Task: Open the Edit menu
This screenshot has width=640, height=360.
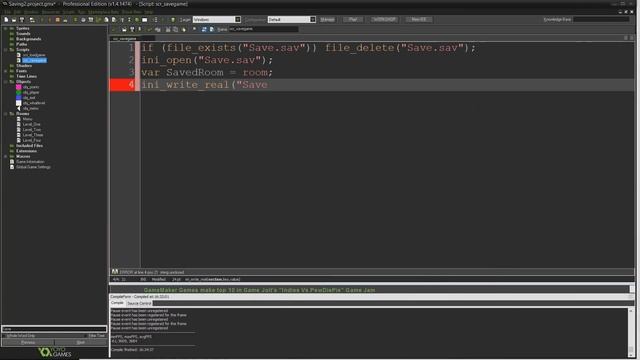Action: (18, 12)
